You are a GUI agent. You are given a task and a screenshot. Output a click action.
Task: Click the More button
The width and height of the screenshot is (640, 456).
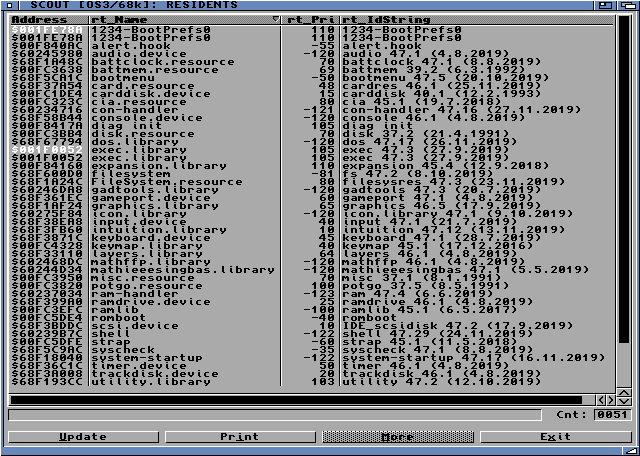[x=398, y=437]
